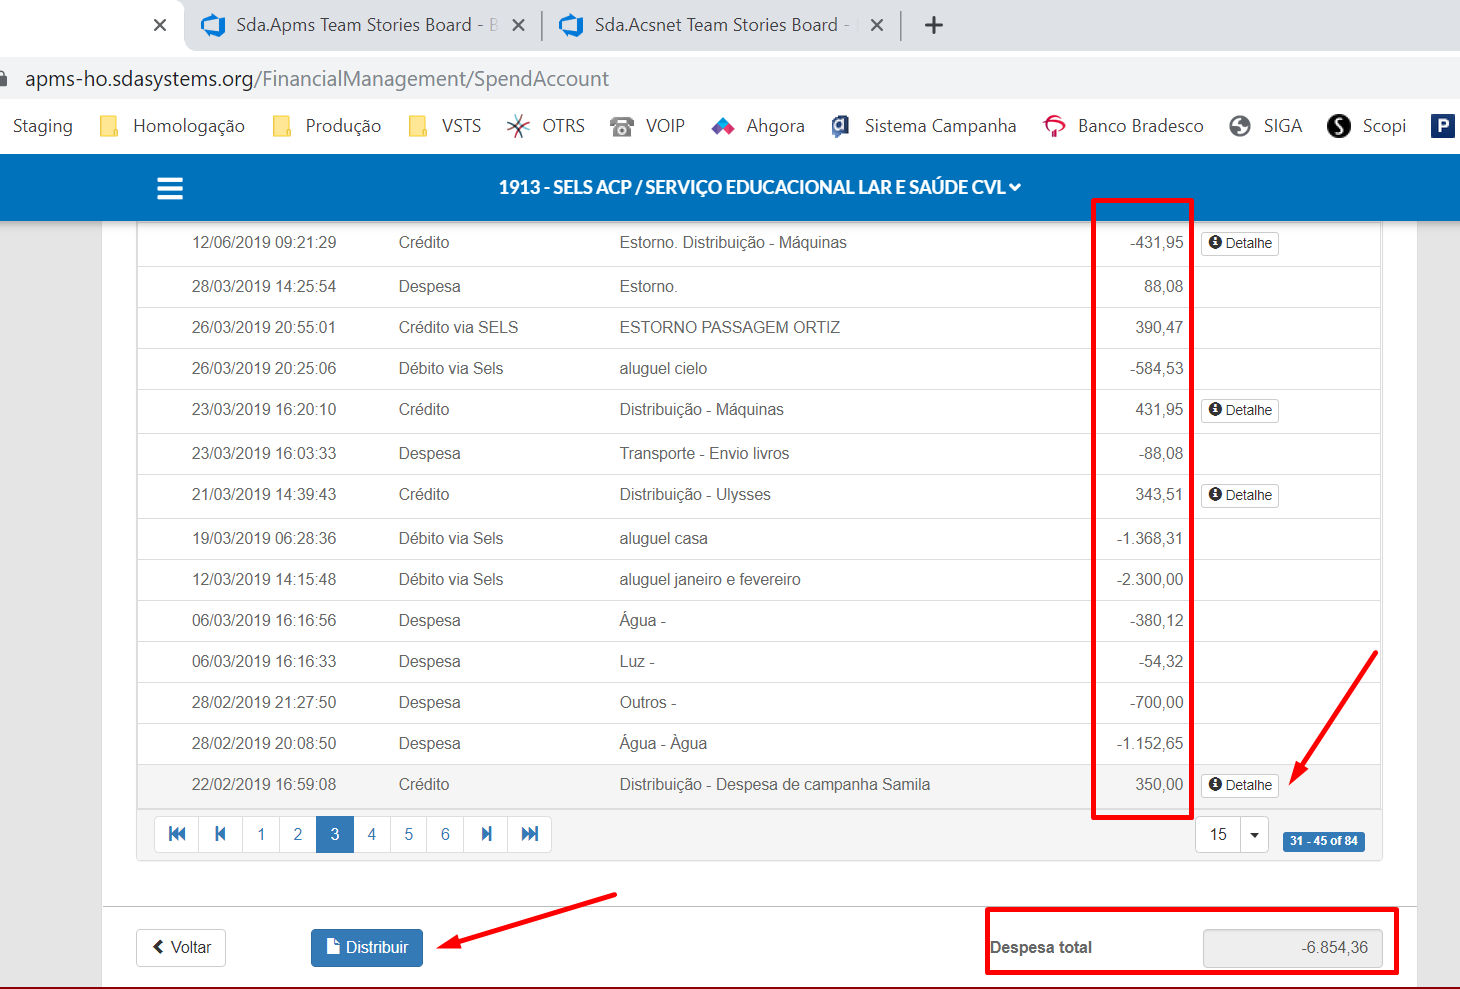Select the aluguel cielo description

tap(663, 368)
